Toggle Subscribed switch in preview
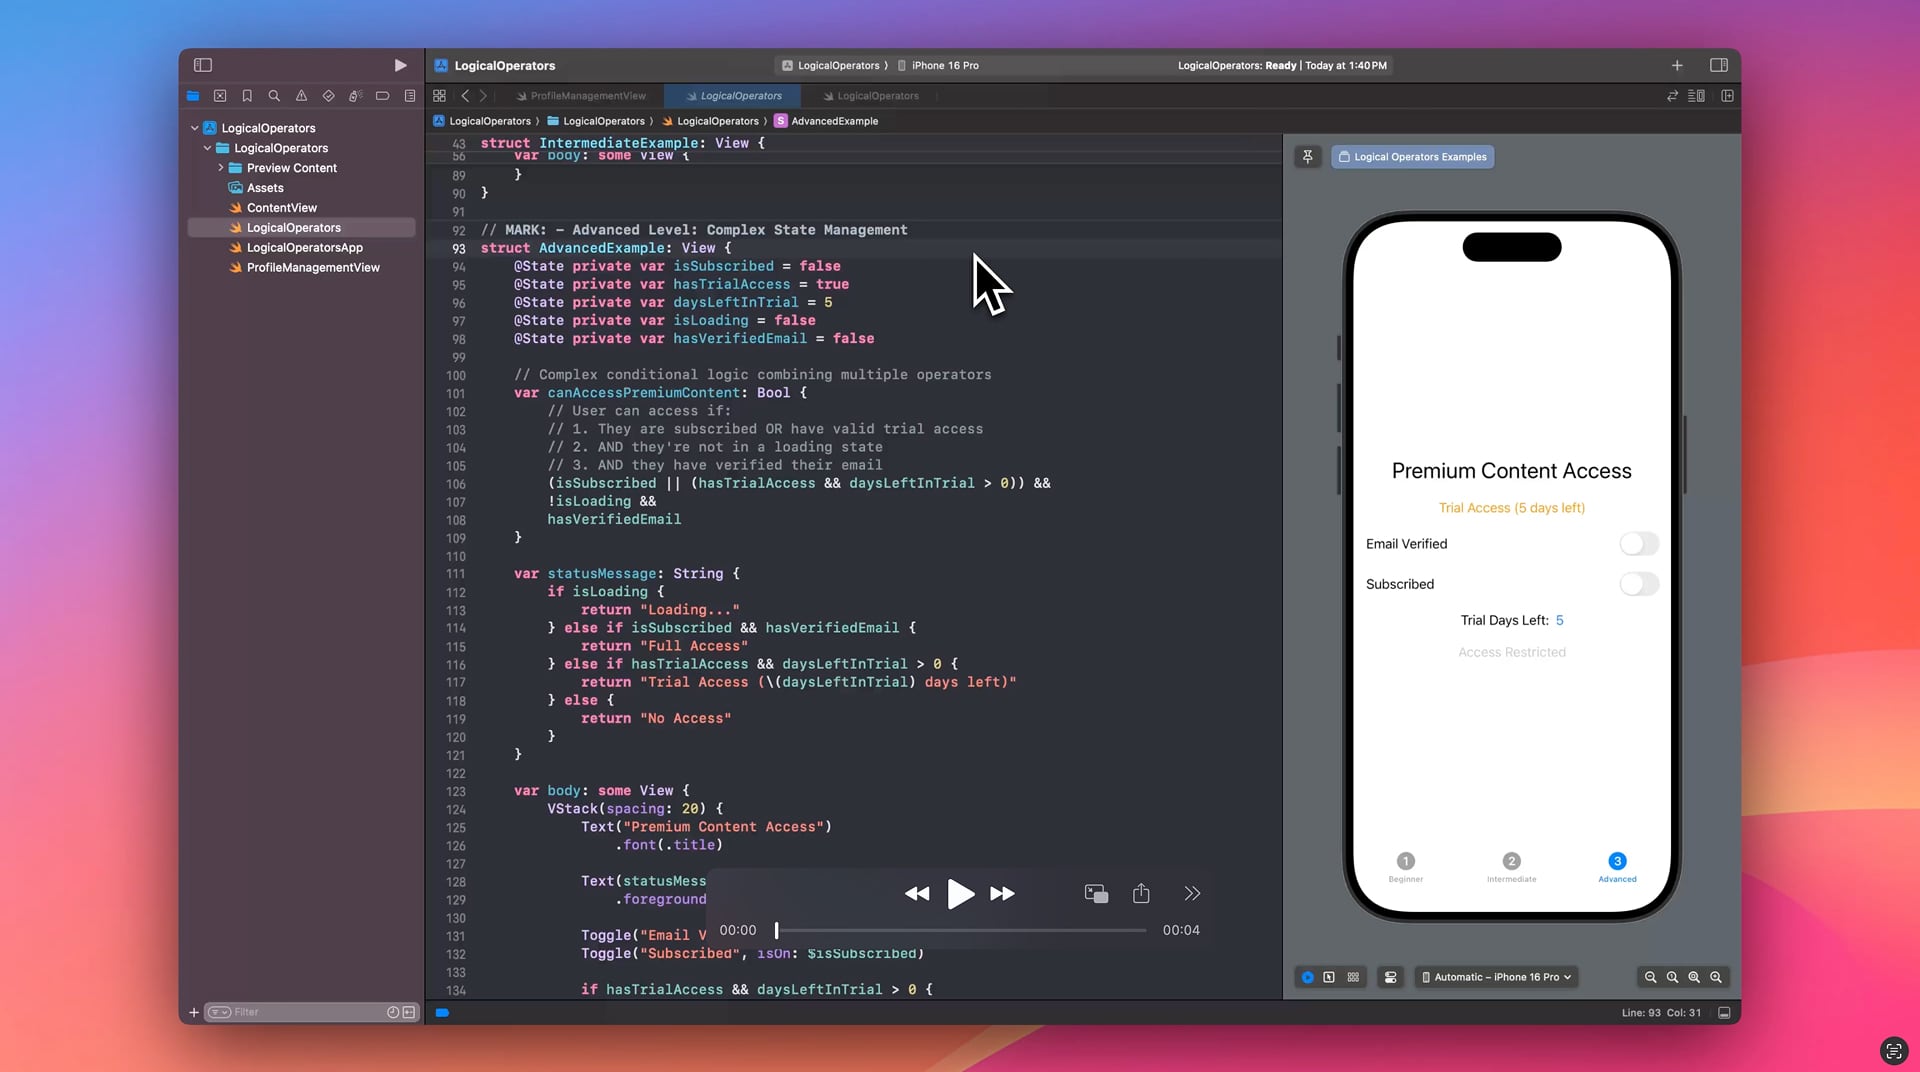The image size is (1920, 1072). point(1639,584)
